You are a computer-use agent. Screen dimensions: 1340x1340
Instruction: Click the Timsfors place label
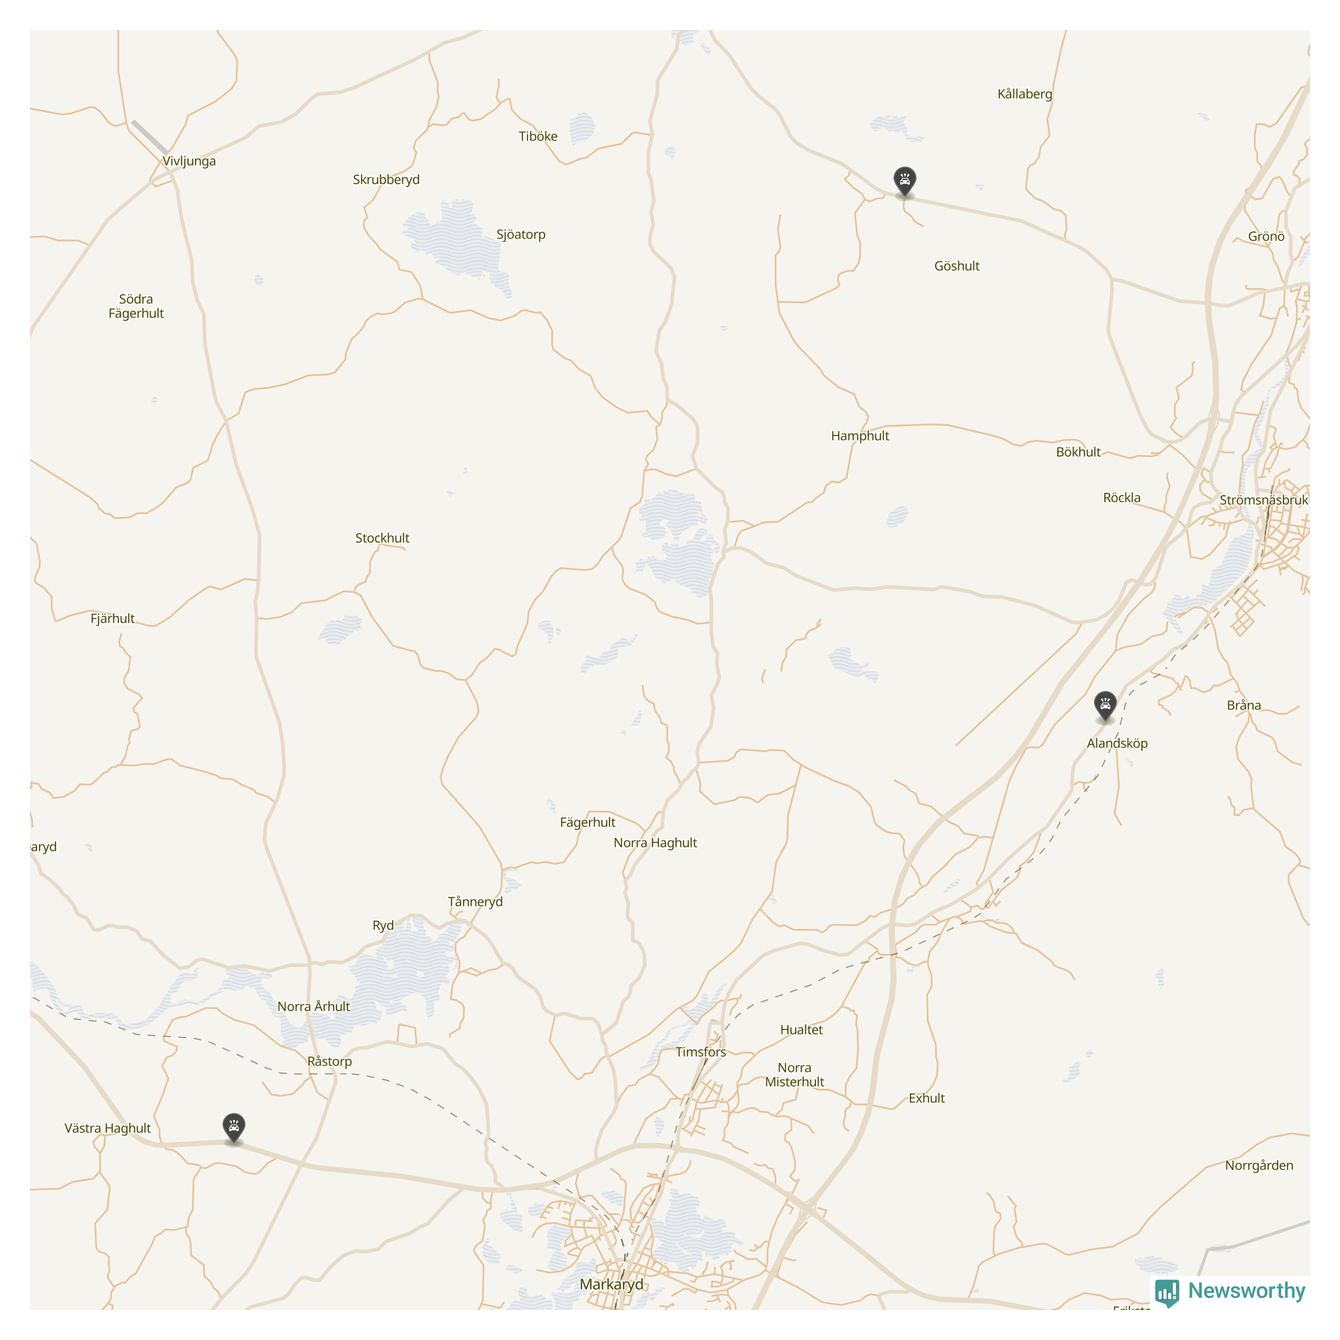pos(701,1052)
